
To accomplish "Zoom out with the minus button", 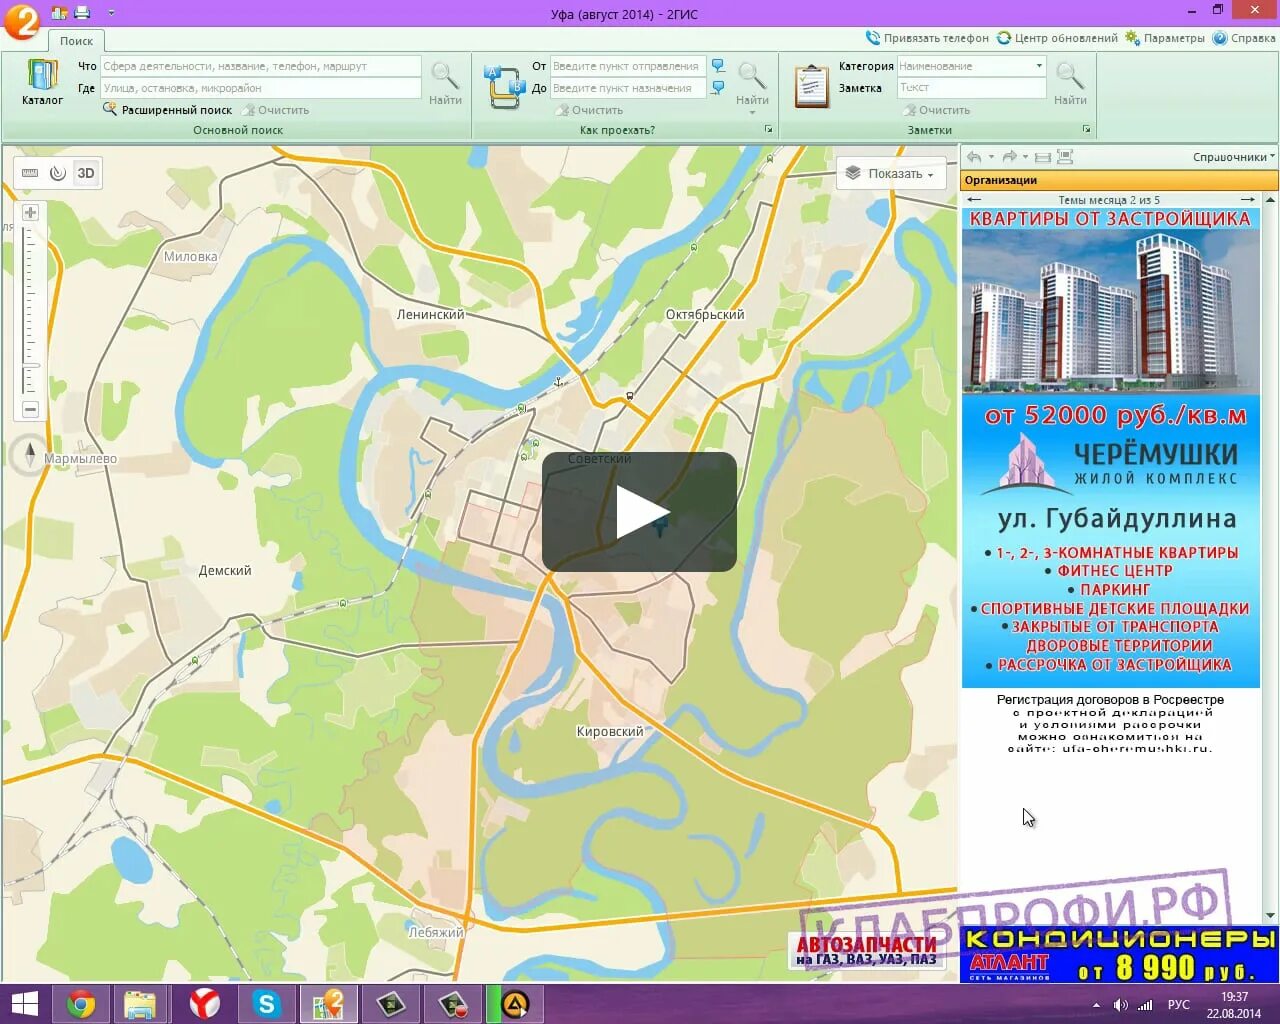I will pos(30,409).
